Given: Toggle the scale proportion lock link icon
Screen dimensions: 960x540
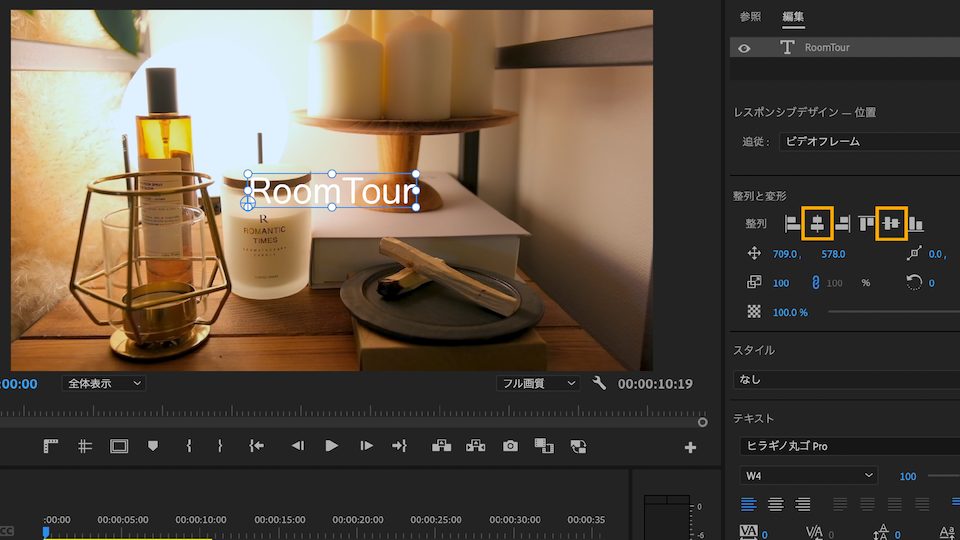Looking at the screenshot, I should click(x=815, y=283).
